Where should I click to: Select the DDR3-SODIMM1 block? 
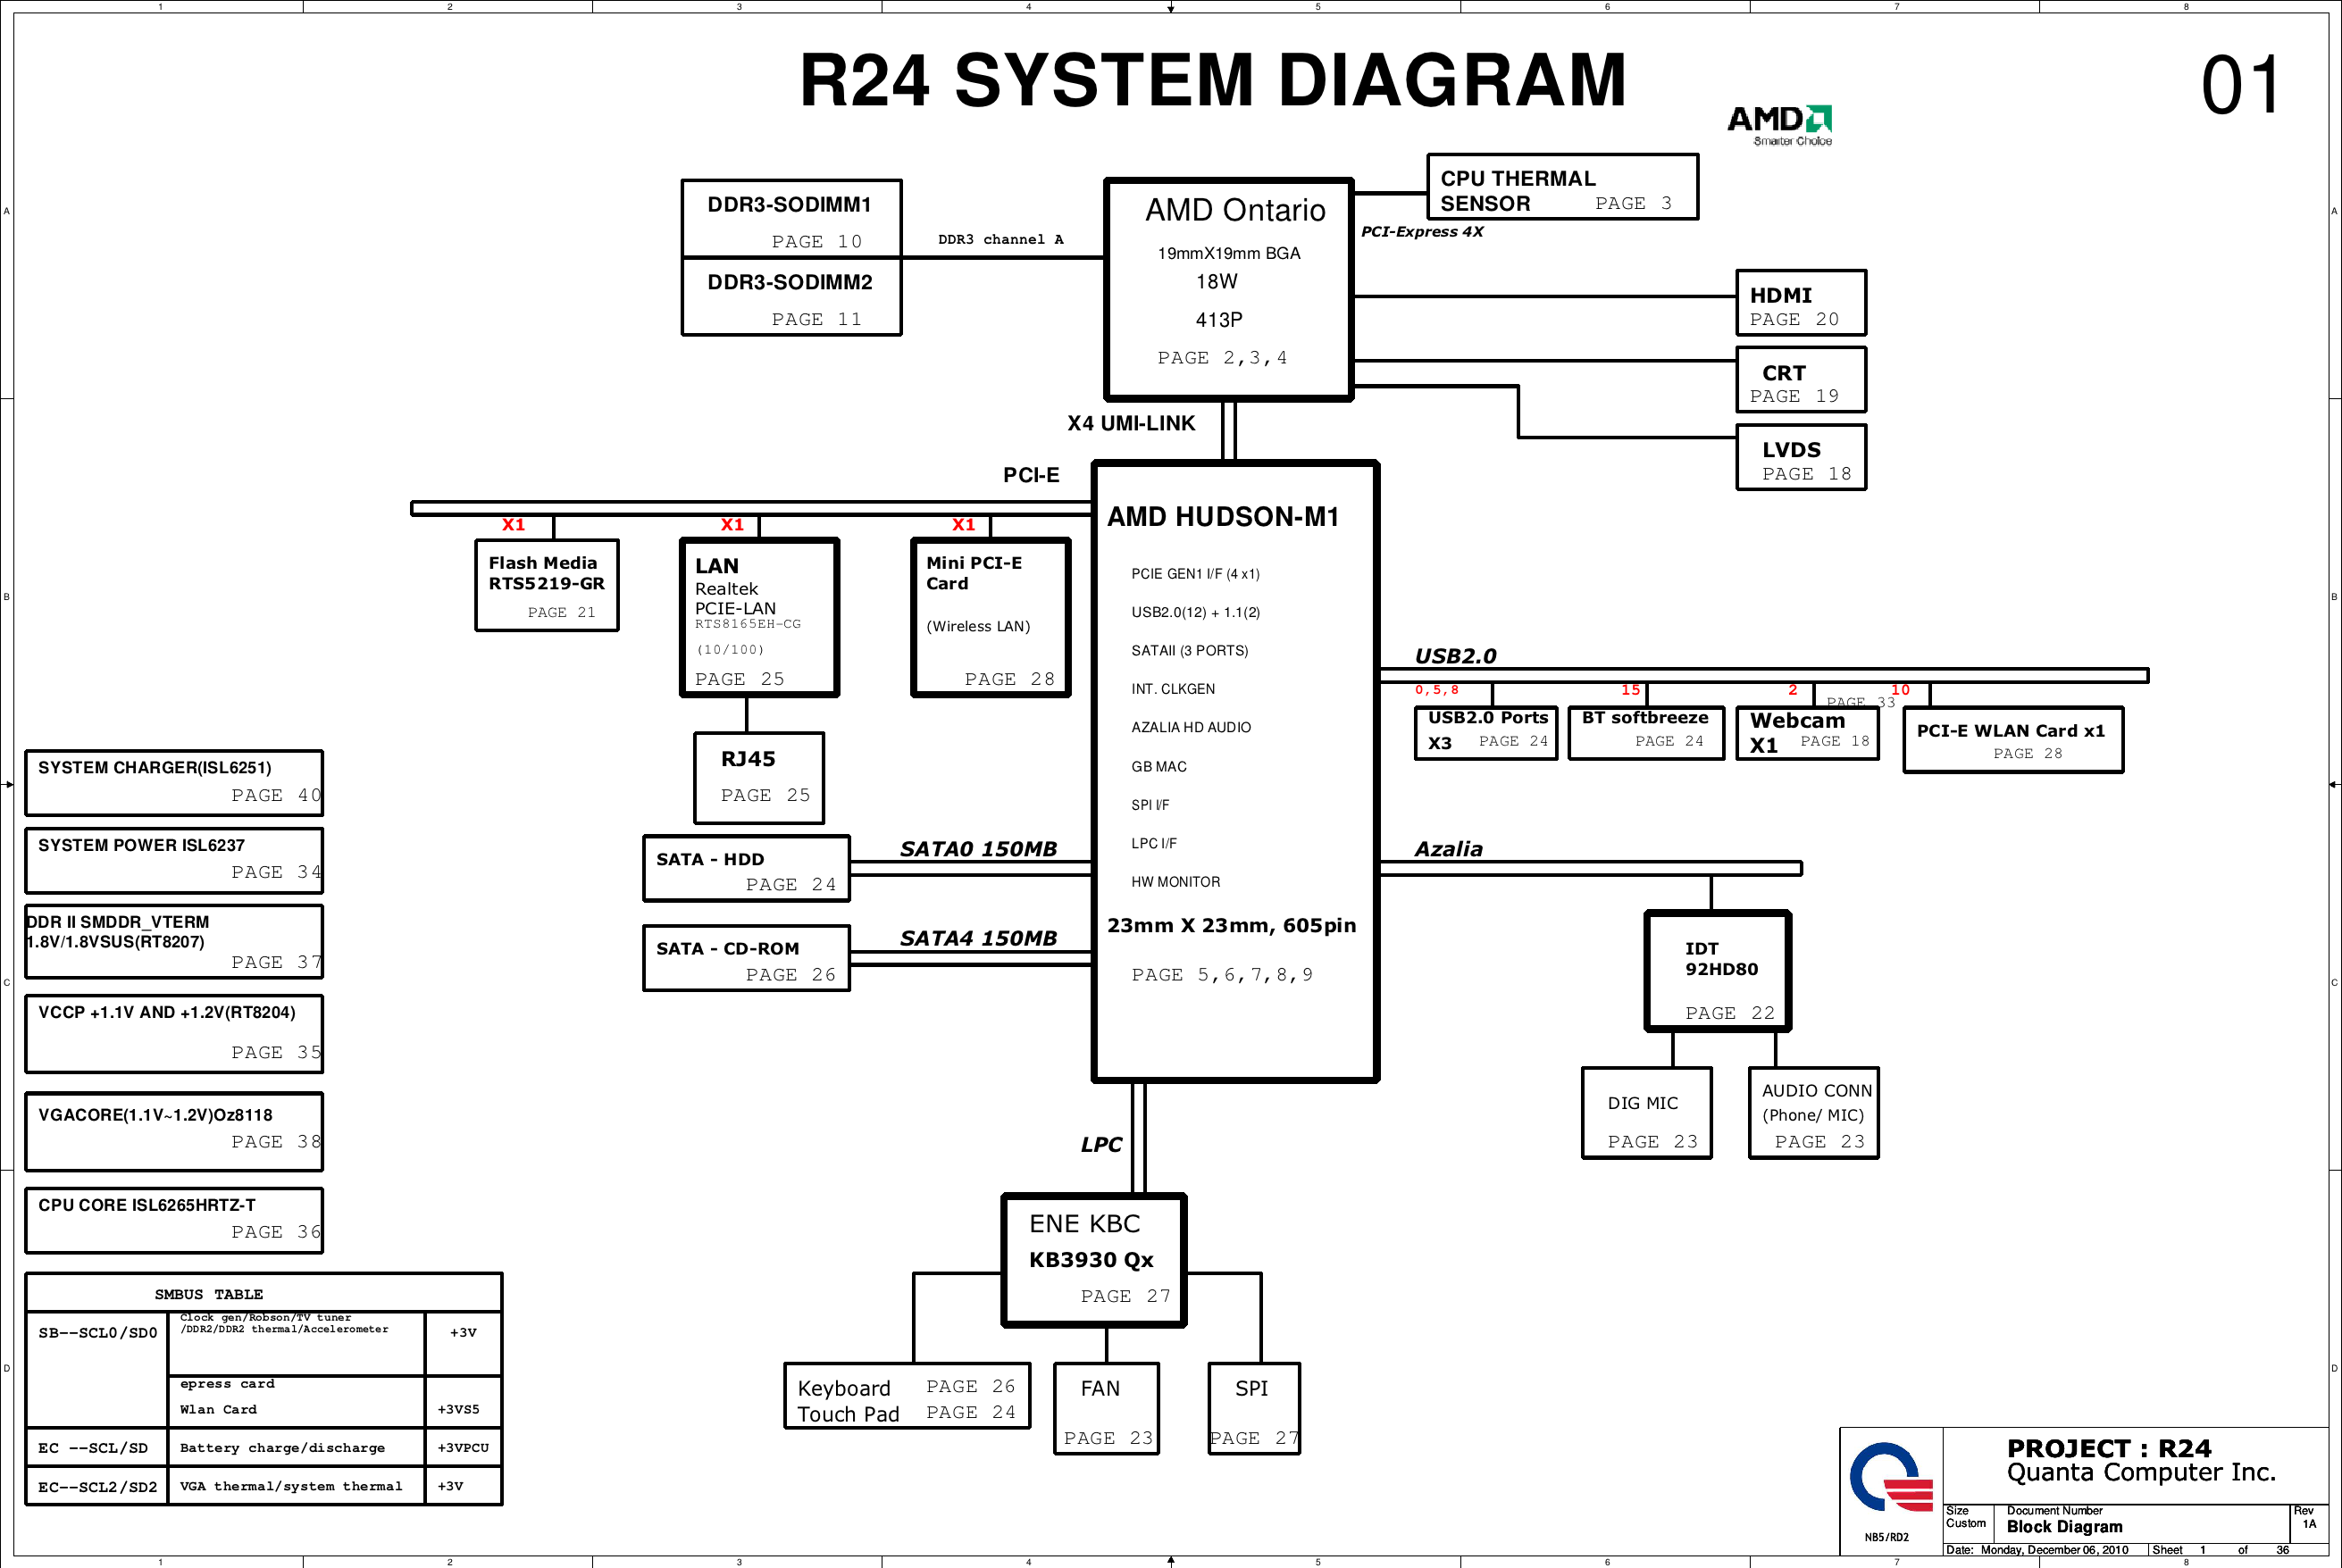click(791, 219)
